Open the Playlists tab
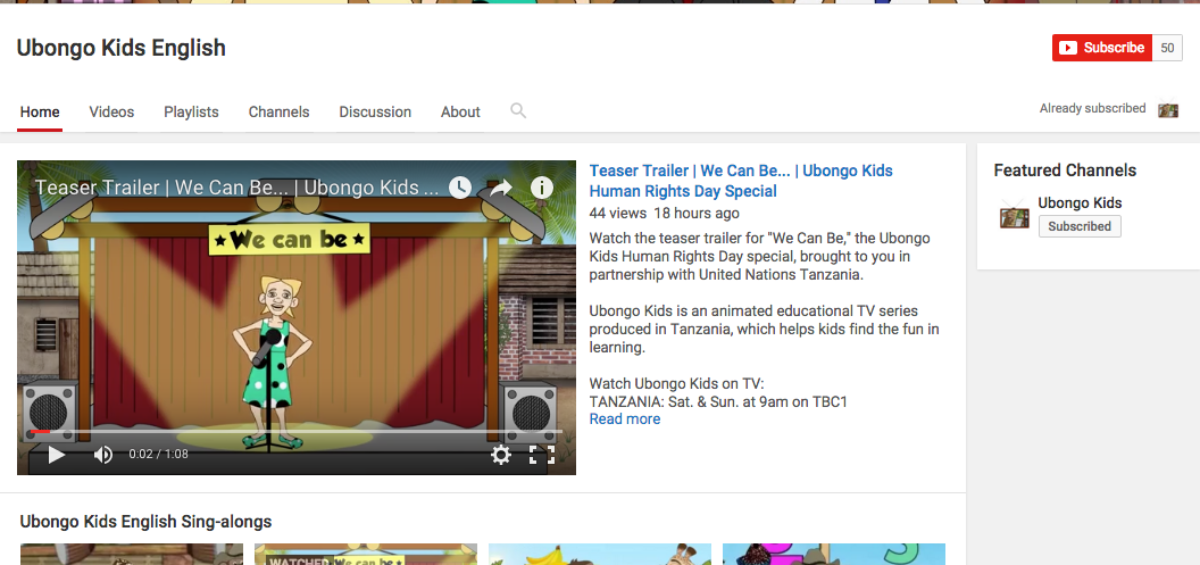The height and width of the screenshot is (565, 1200). pyautogui.click(x=191, y=112)
